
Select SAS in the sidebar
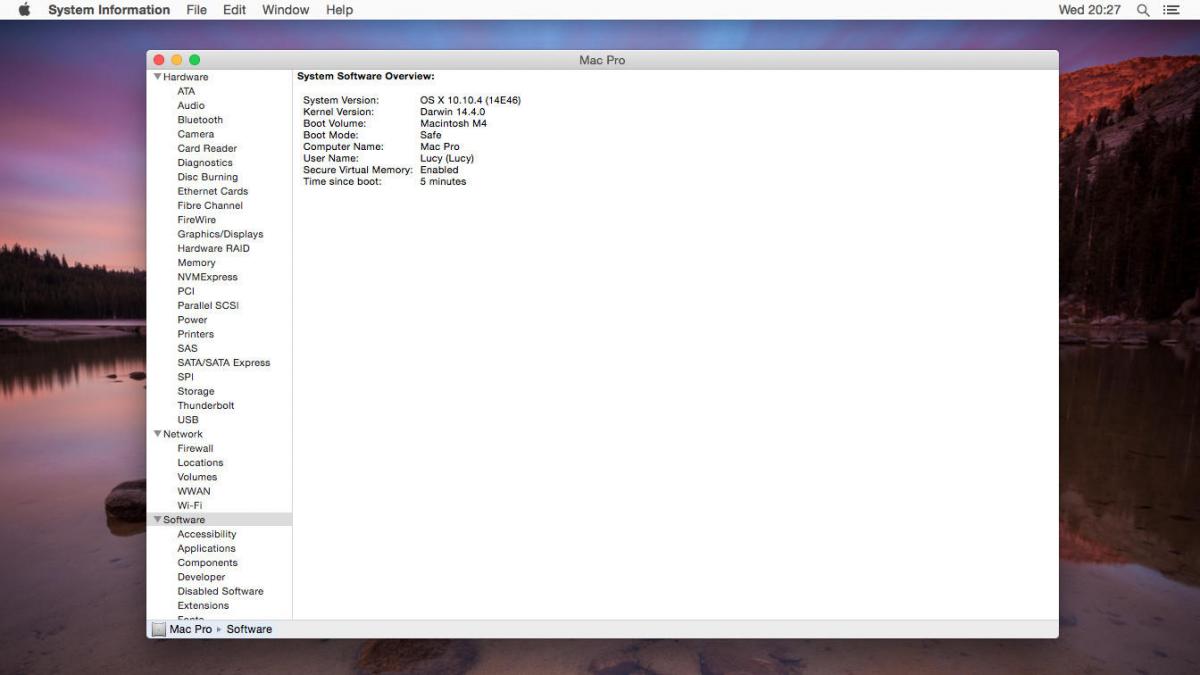[x=188, y=348]
